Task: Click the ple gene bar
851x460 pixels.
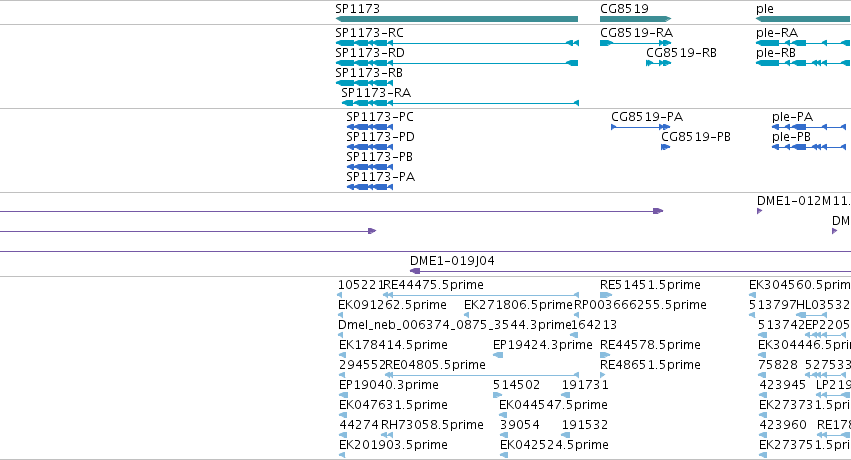Action: (x=803, y=19)
